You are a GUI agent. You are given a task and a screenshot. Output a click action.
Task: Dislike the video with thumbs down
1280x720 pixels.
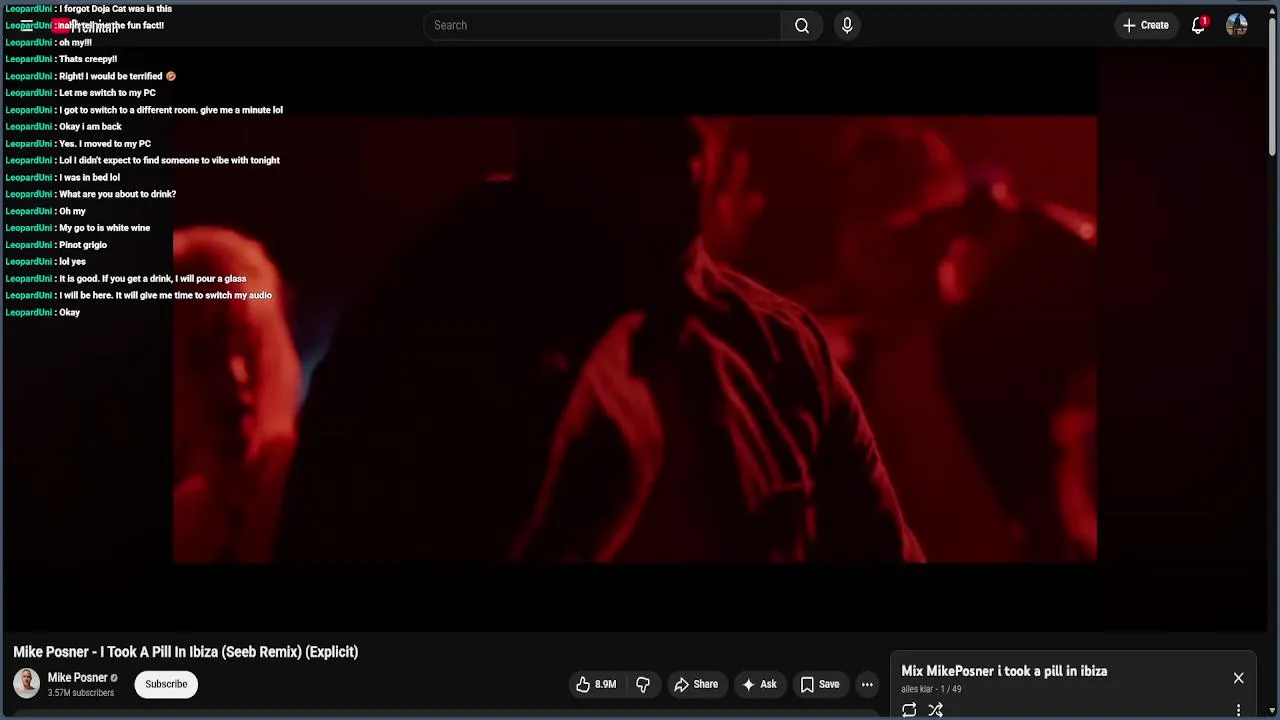tap(643, 684)
